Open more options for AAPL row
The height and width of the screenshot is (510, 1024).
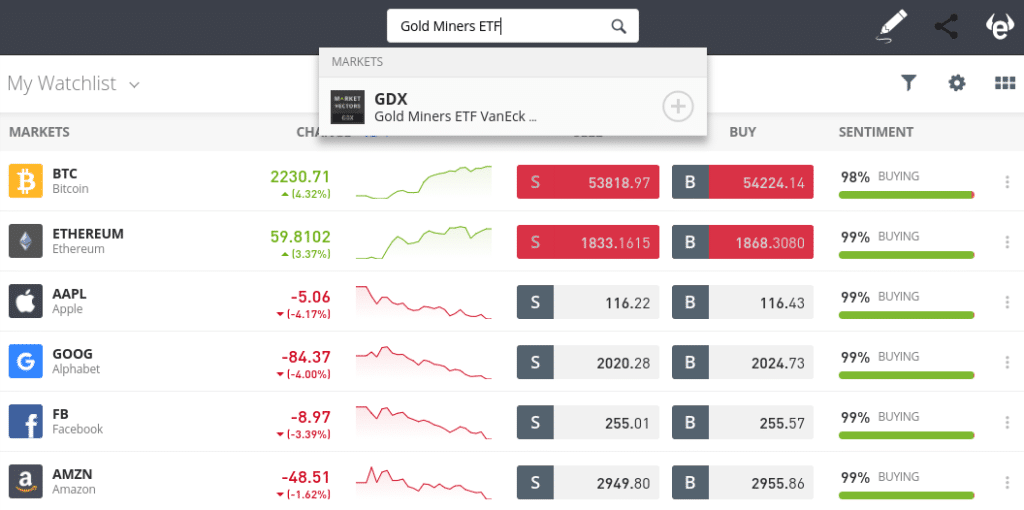click(1007, 302)
